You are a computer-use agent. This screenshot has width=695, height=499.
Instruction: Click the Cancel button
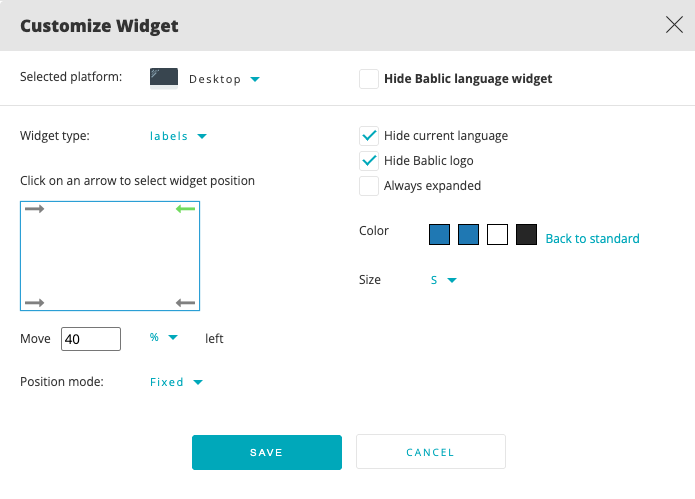(x=430, y=452)
